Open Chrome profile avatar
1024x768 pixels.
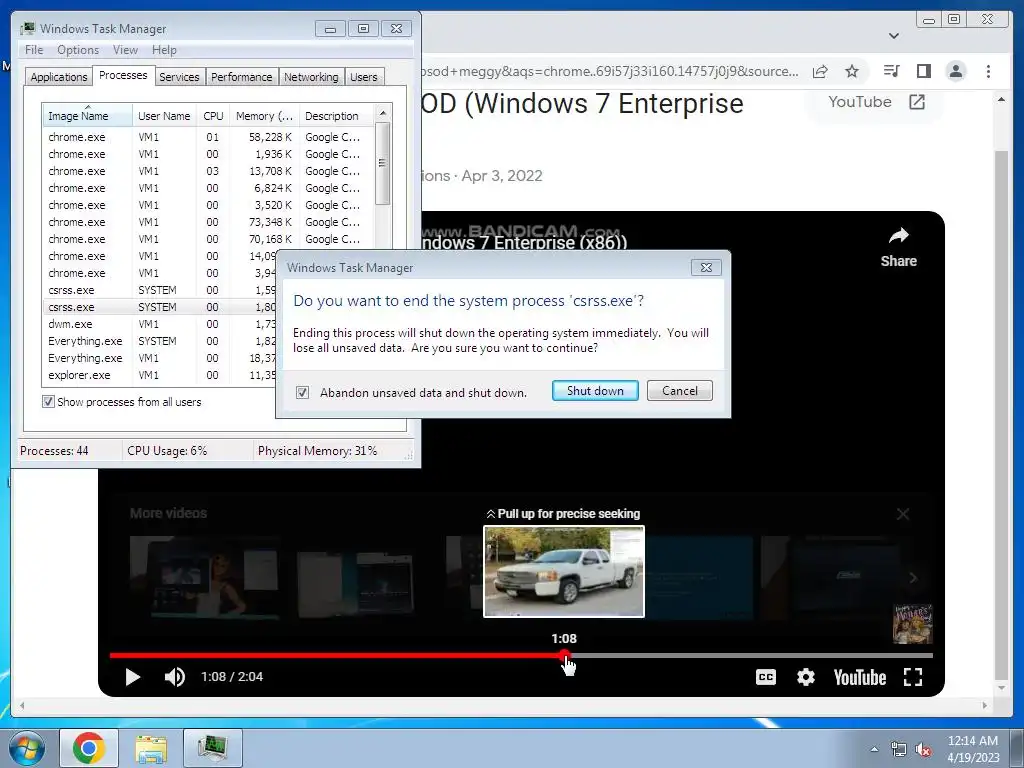pyautogui.click(x=955, y=71)
